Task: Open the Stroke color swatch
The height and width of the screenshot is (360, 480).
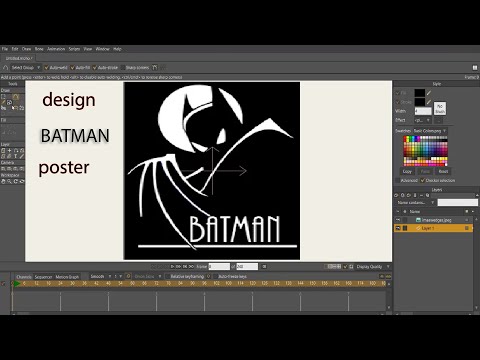Action: click(420, 102)
